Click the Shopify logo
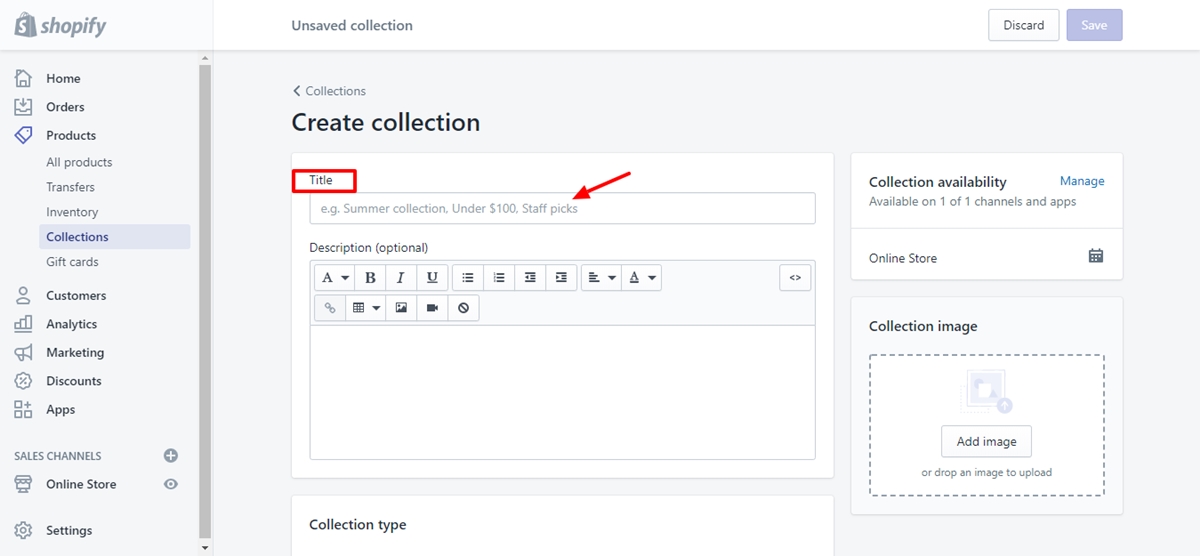Screen dimensions: 1200x556 coord(60,25)
